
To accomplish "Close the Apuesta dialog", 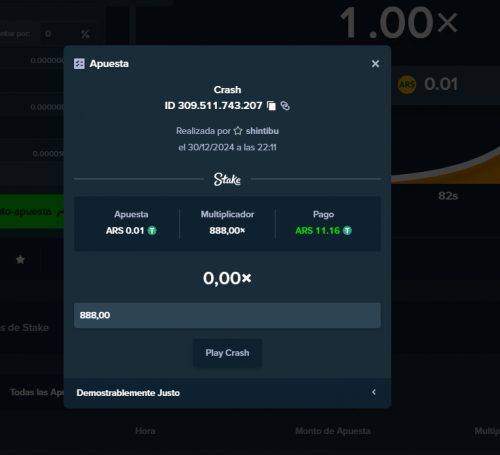I will coord(375,64).
